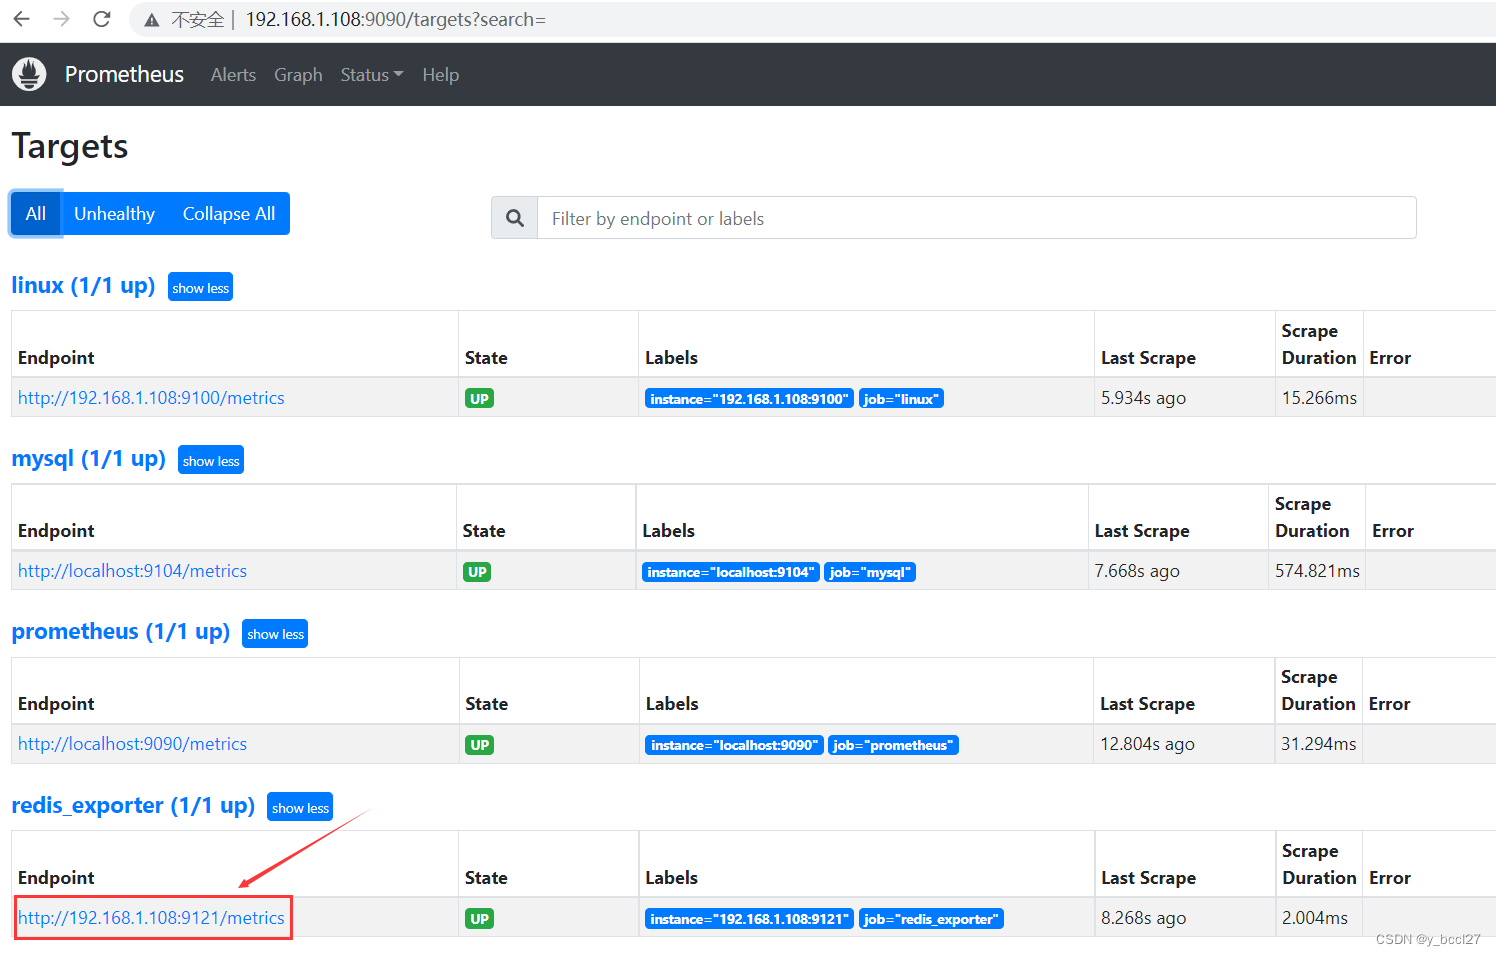Open http://localhost:9104/metrics endpoint link
1496x956 pixels.
pyautogui.click(x=132, y=571)
